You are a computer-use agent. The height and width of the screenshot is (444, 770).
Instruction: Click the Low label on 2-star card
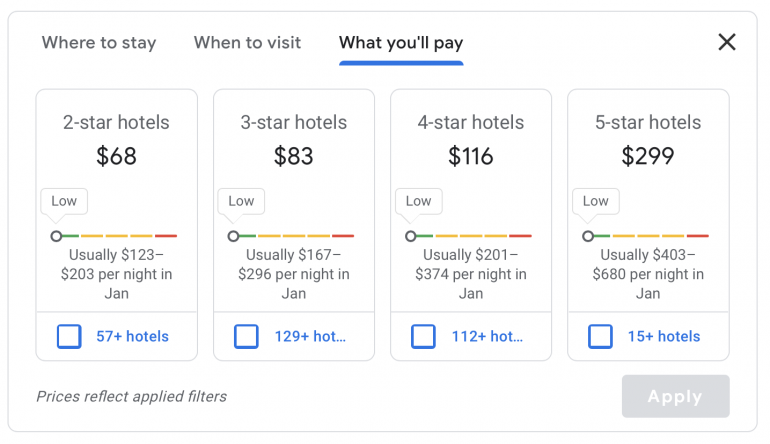pos(64,201)
